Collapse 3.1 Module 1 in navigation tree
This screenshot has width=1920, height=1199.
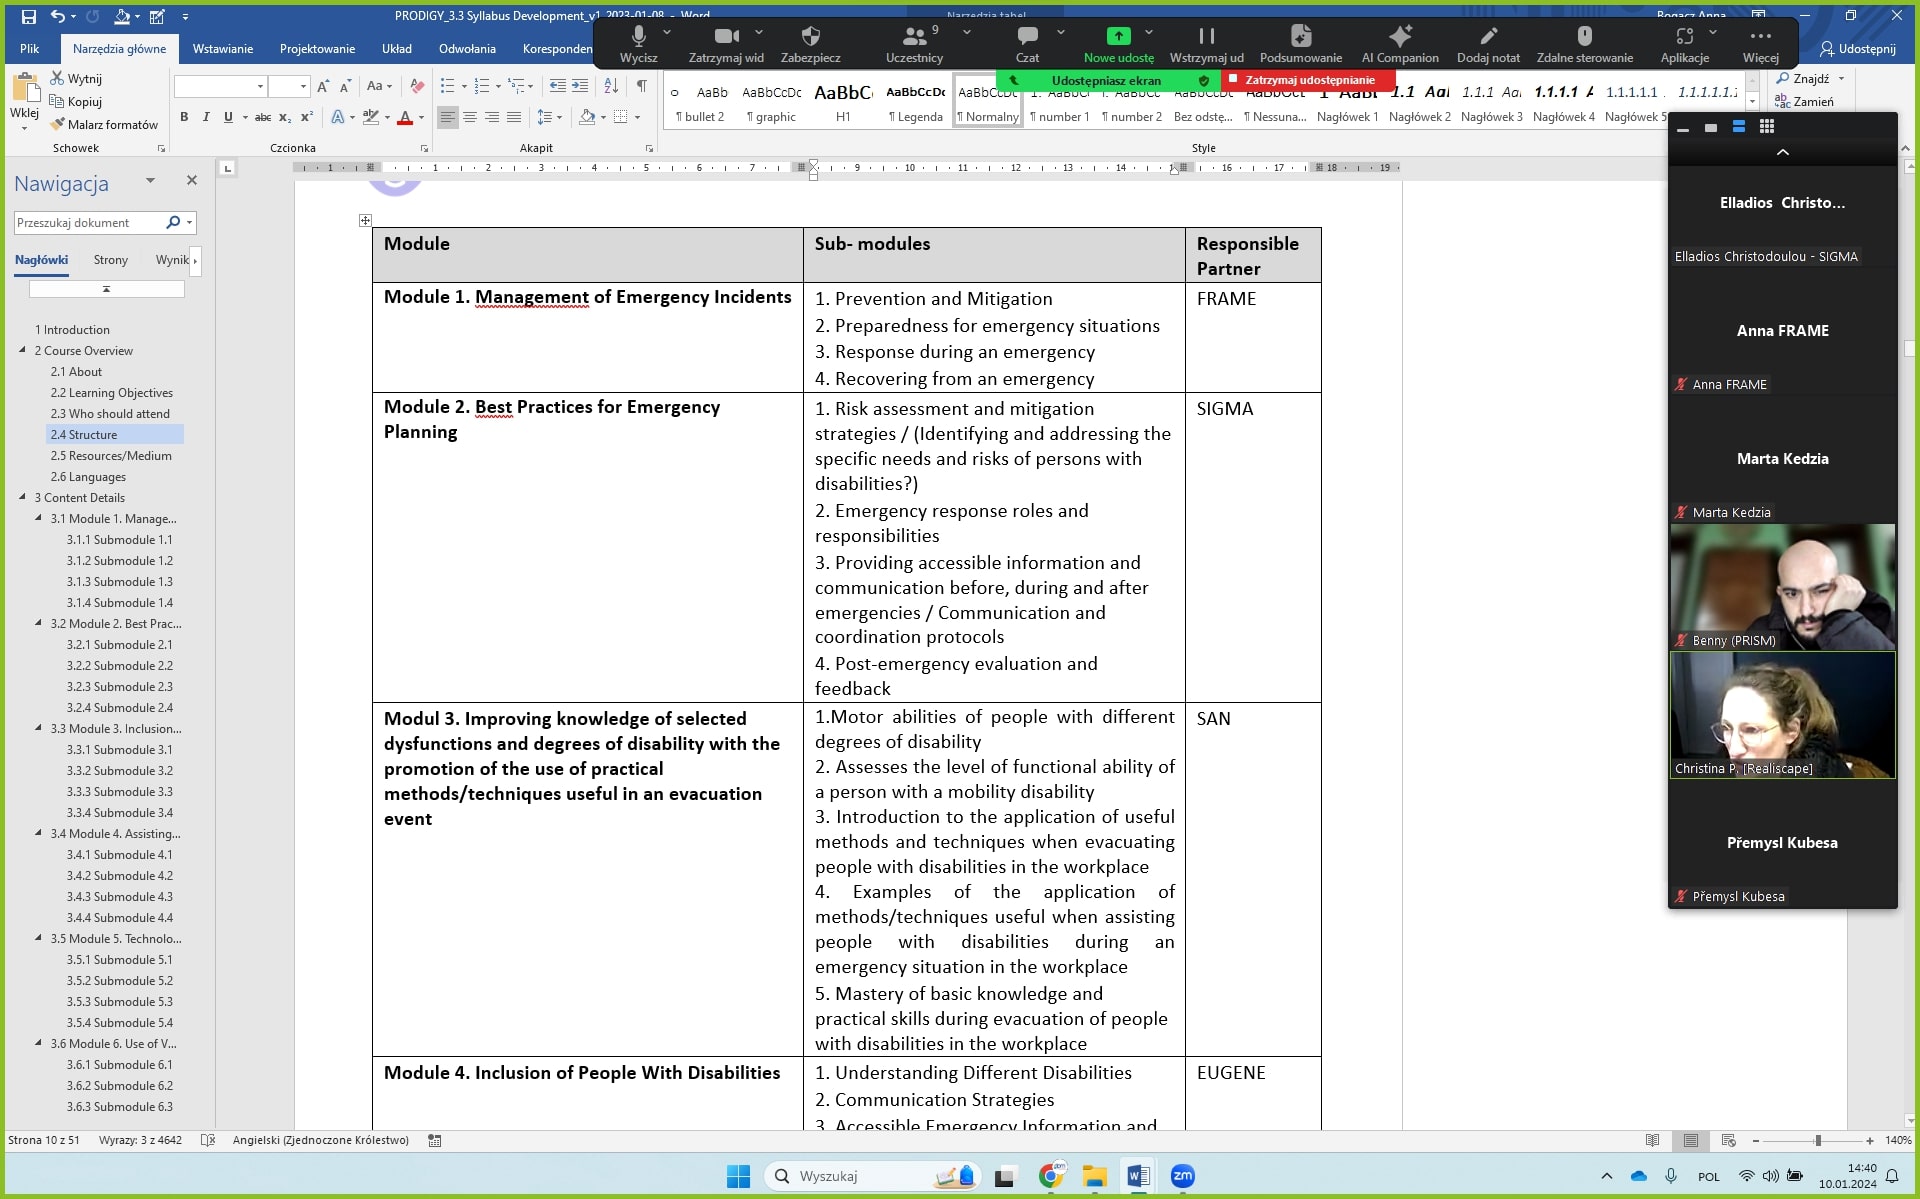point(39,518)
